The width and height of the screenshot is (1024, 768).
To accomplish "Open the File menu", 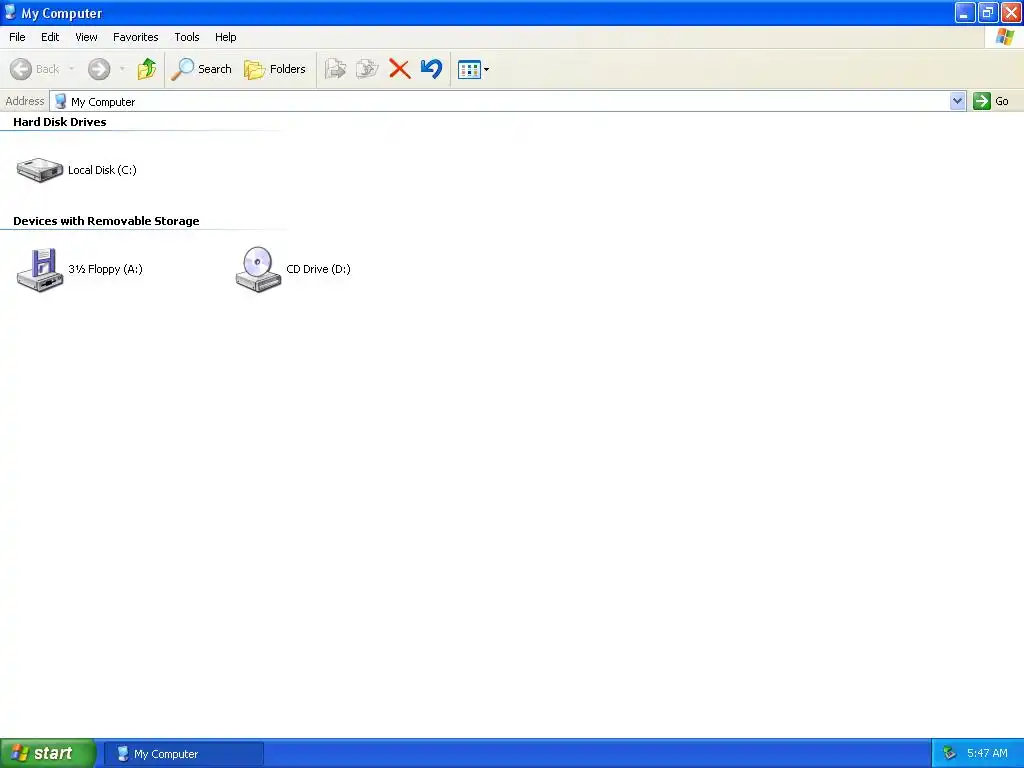I will pos(17,37).
